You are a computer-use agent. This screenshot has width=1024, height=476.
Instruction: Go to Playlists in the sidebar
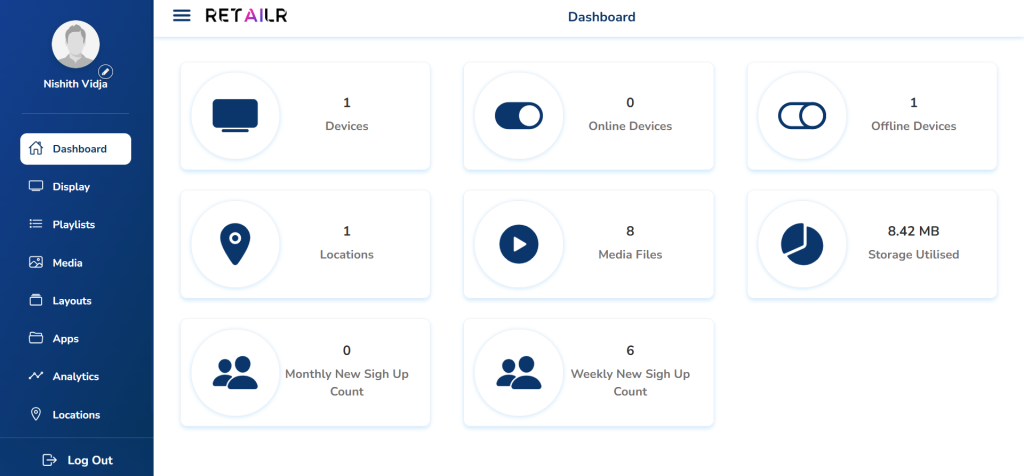tap(73, 225)
